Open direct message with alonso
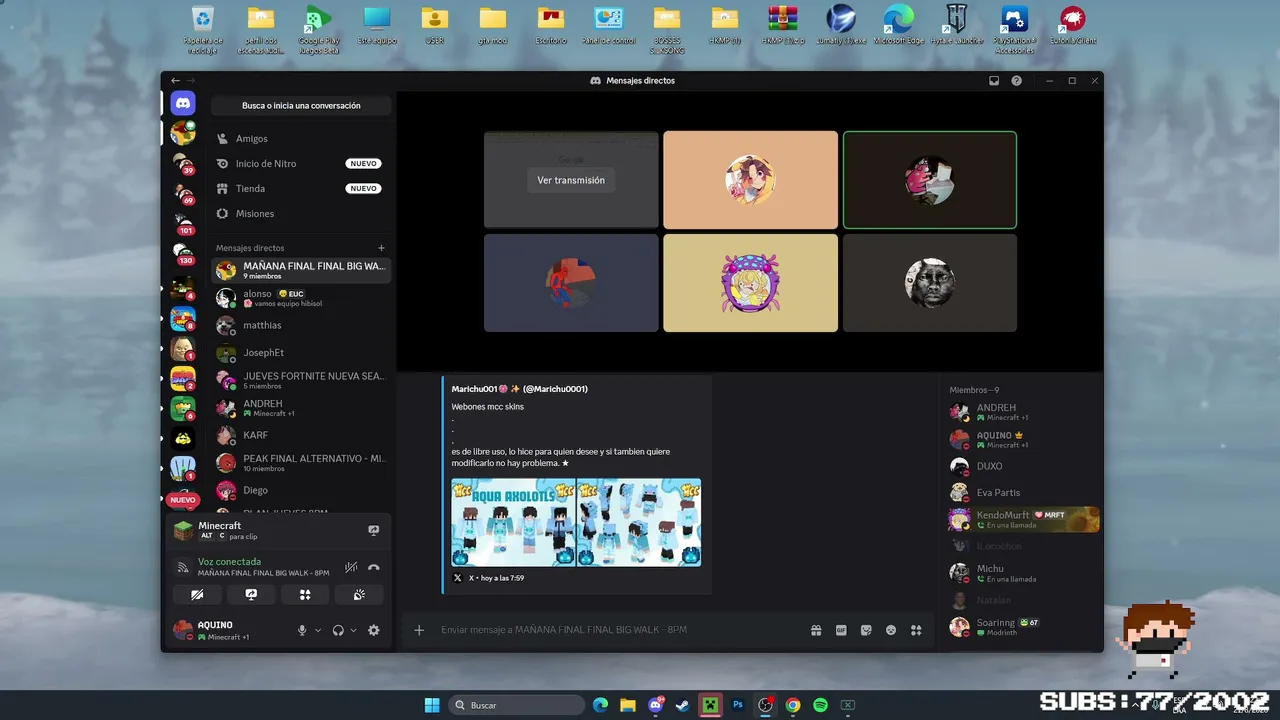 click(x=301, y=297)
